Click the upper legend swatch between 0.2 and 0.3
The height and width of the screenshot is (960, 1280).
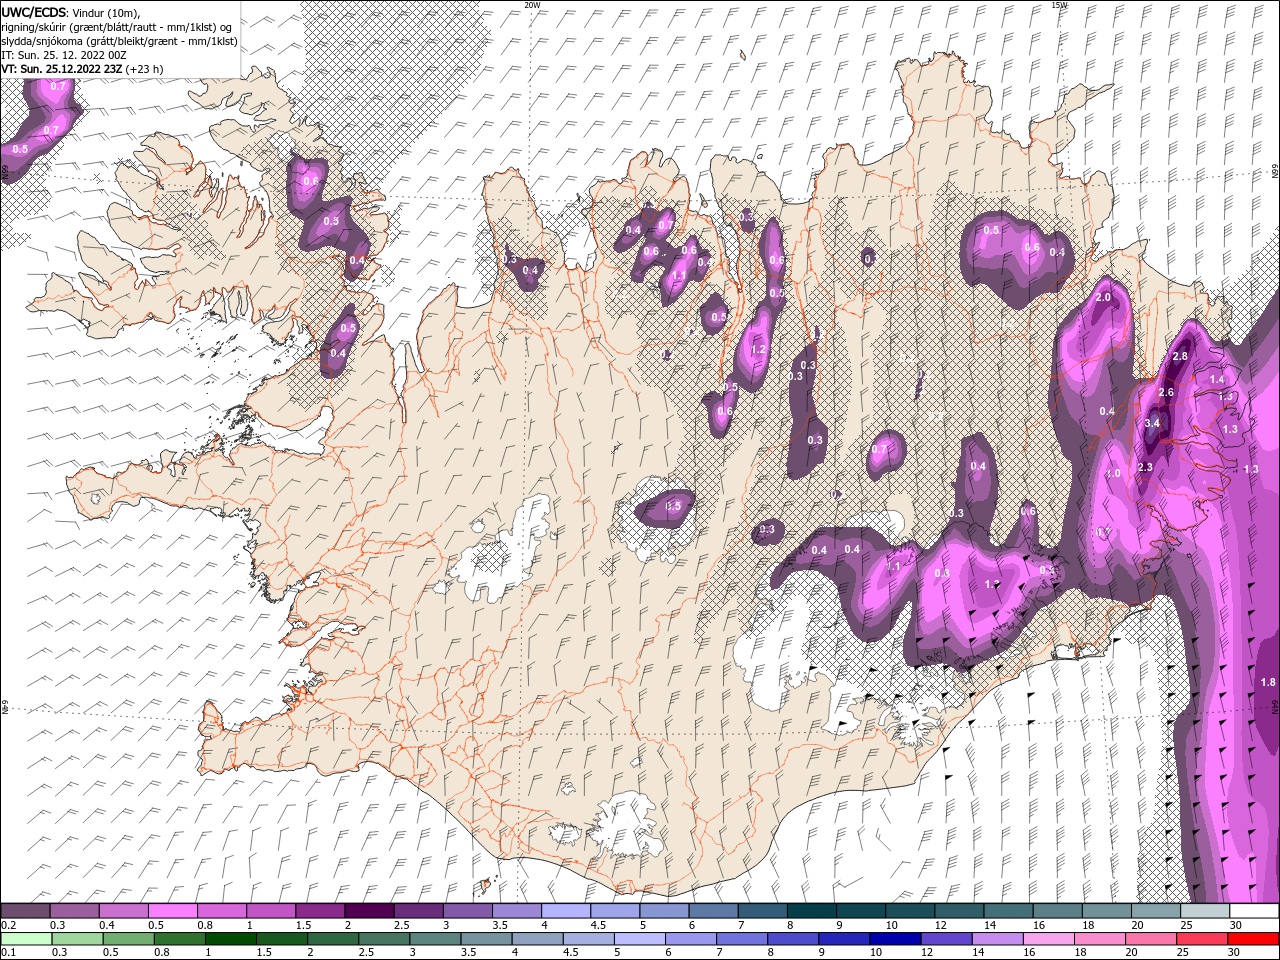tap(25, 911)
